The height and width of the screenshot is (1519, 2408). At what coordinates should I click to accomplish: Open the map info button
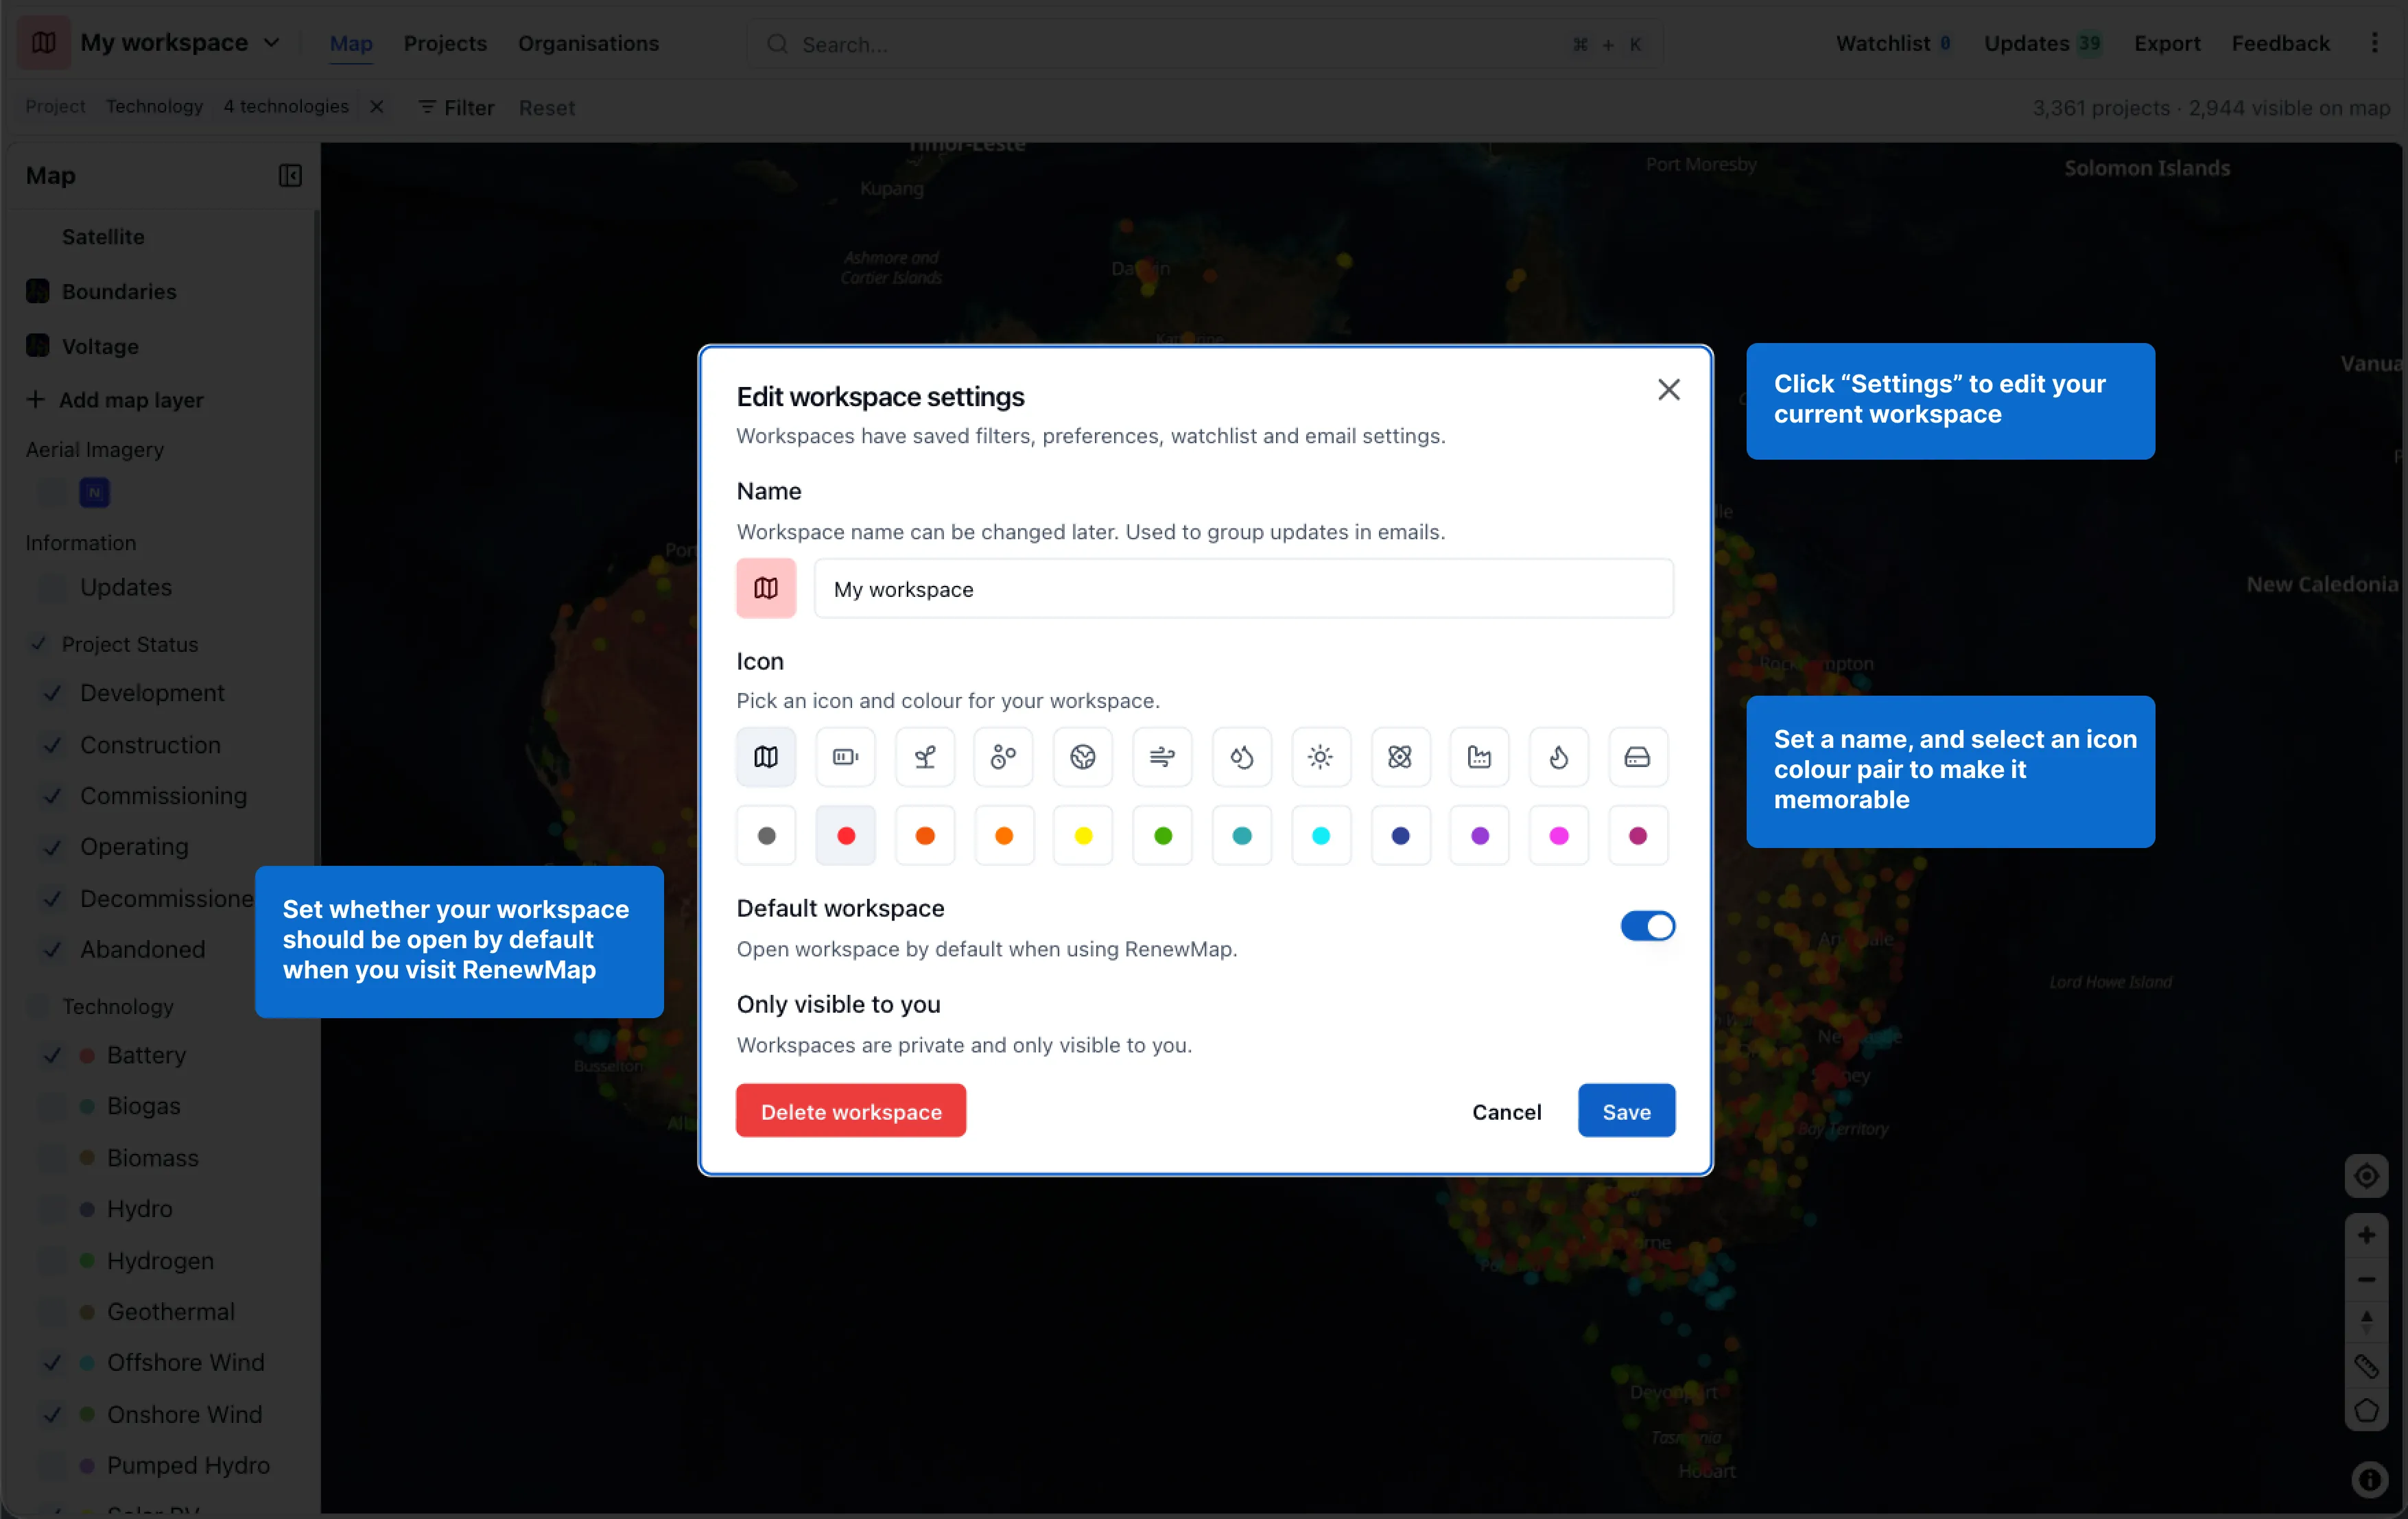(x=2369, y=1479)
